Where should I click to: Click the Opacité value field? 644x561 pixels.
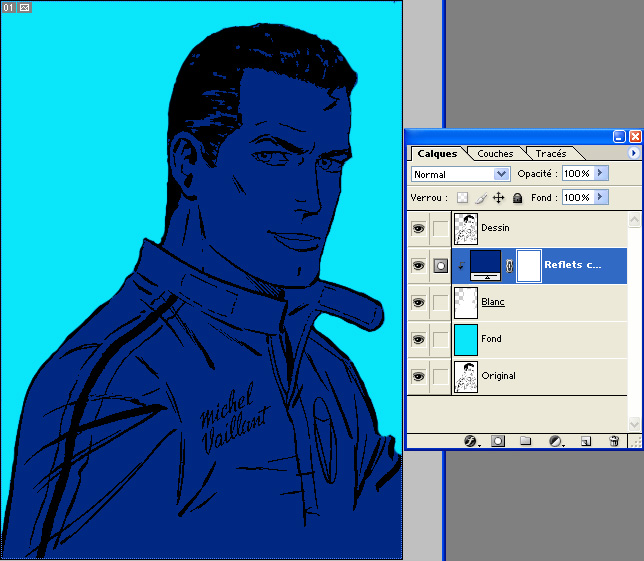click(x=578, y=173)
